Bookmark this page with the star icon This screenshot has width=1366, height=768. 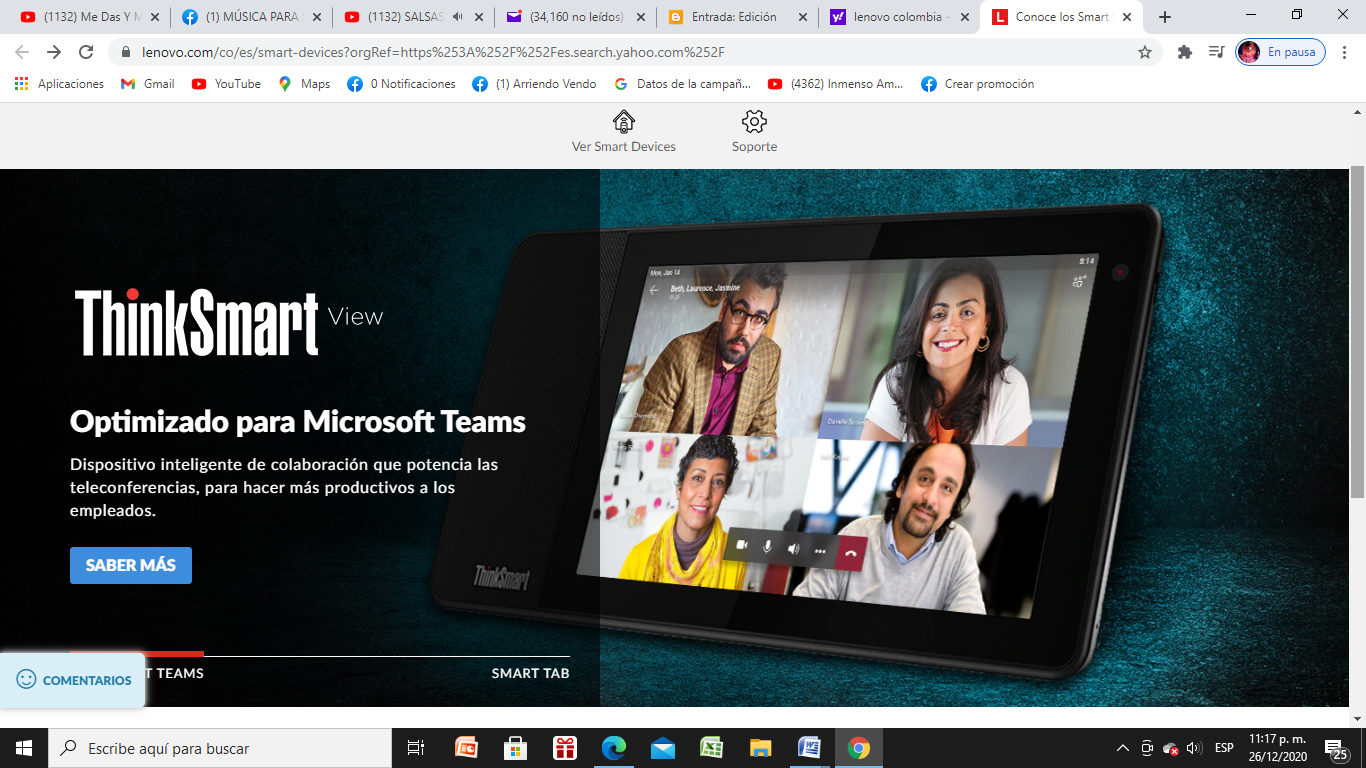click(x=1145, y=52)
